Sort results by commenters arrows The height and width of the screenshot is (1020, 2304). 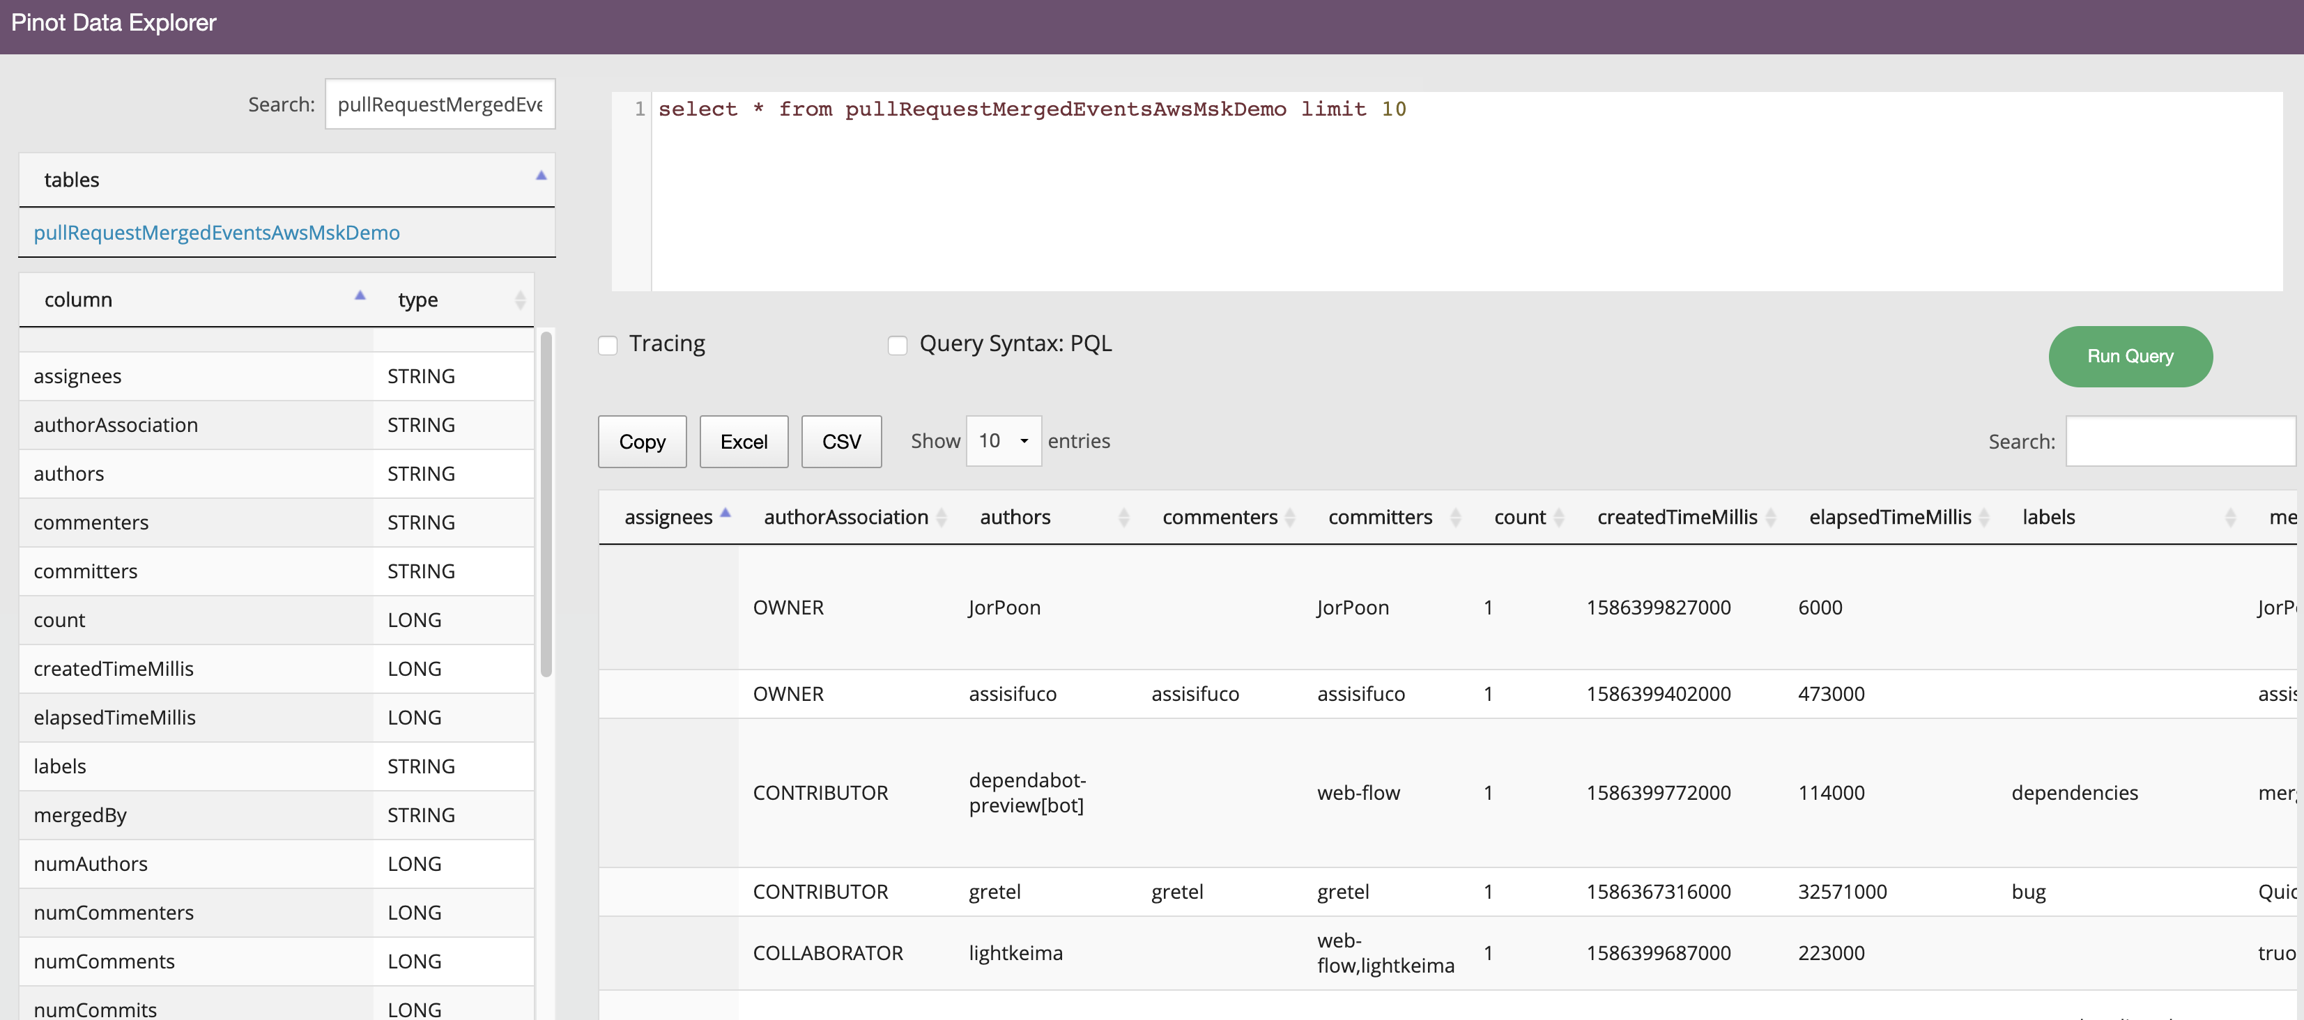pyautogui.click(x=1290, y=517)
